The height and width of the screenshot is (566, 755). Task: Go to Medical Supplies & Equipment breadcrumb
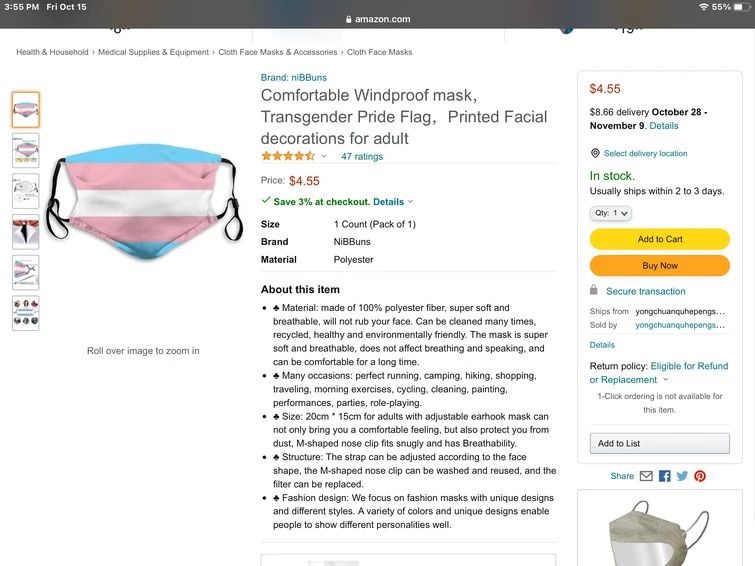click(153, 52)
